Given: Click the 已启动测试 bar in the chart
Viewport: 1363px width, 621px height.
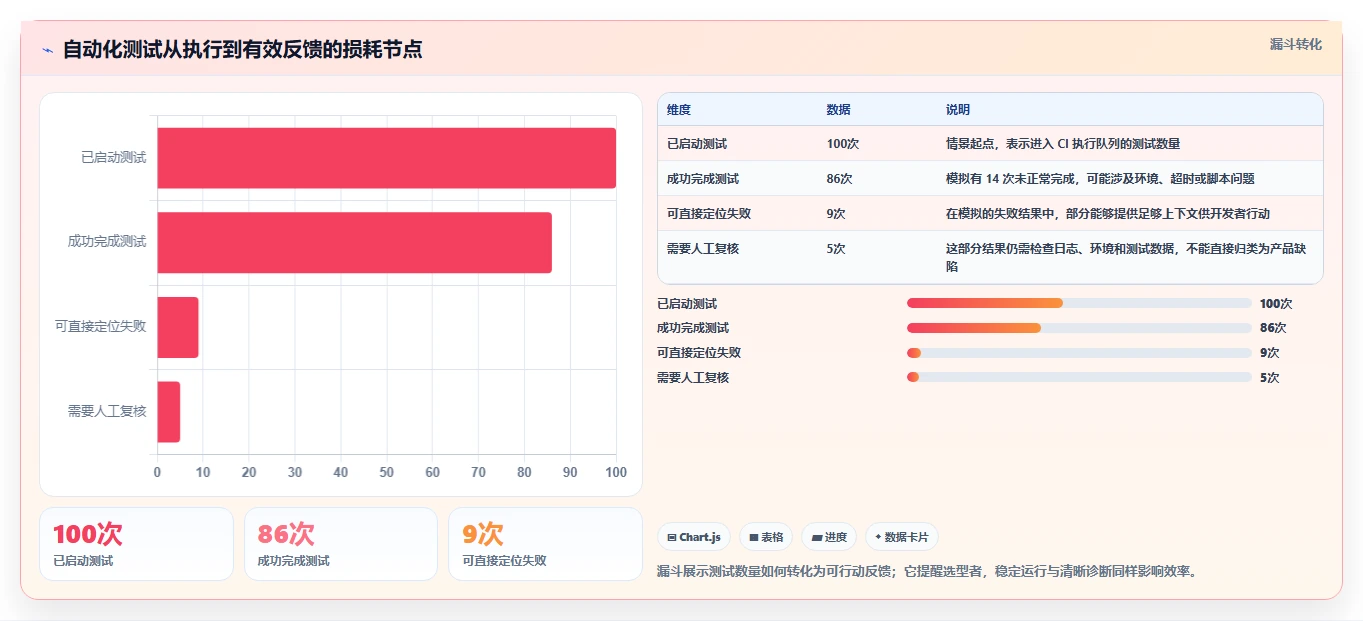Looking at the screenshot, I should point(386,158).
